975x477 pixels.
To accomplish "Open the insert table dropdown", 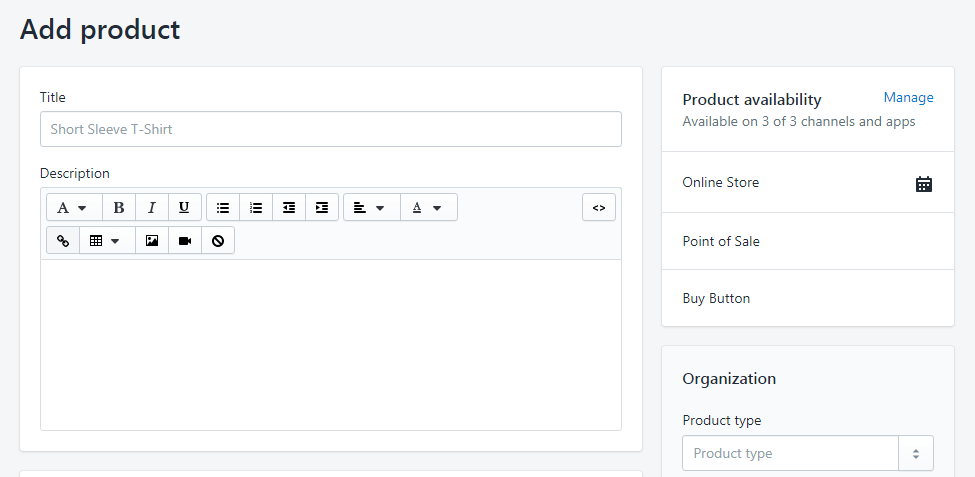I will point(107,241).
